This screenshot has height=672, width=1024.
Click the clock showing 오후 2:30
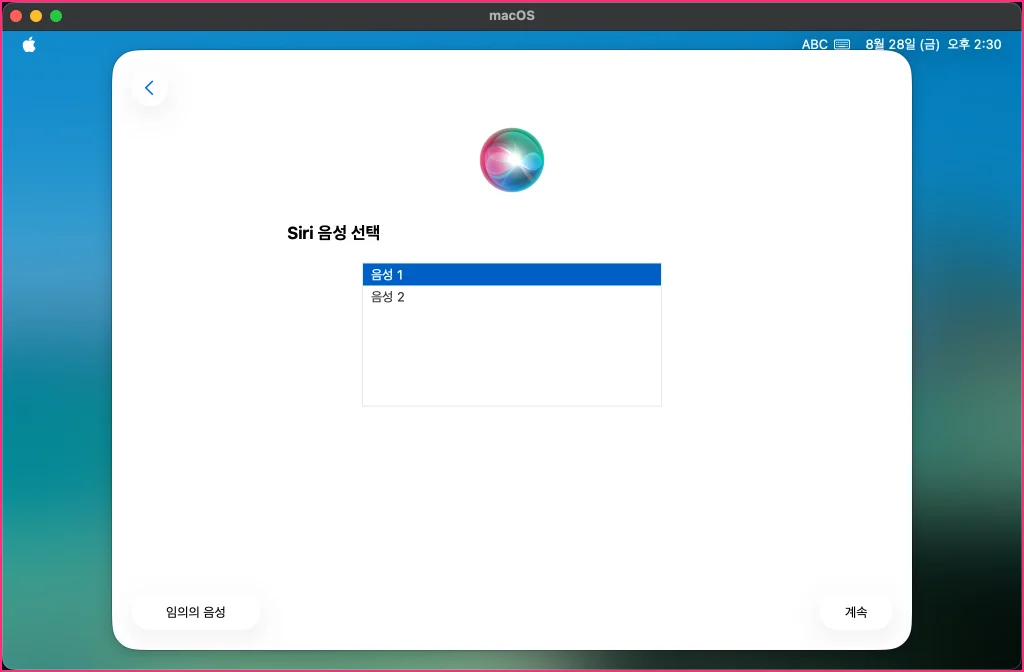(974, 44)
